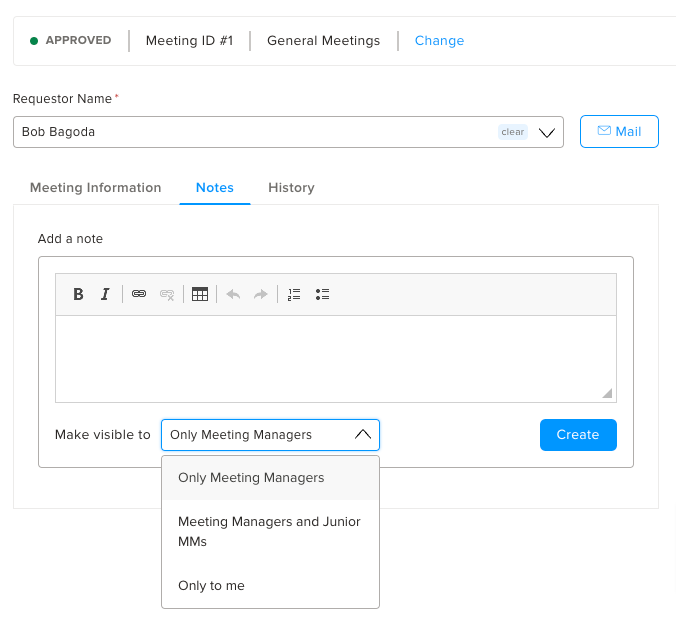Remove link using the unlink icon

click(x=167, y=294)
